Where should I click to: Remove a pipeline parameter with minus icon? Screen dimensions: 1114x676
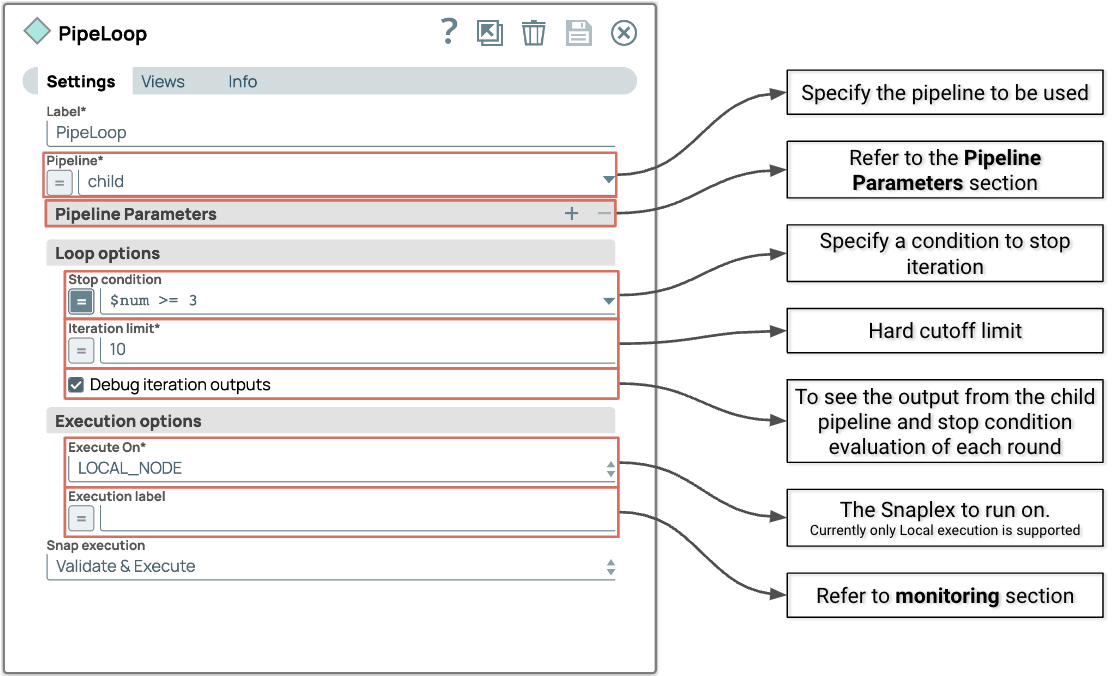click(603, 213)
